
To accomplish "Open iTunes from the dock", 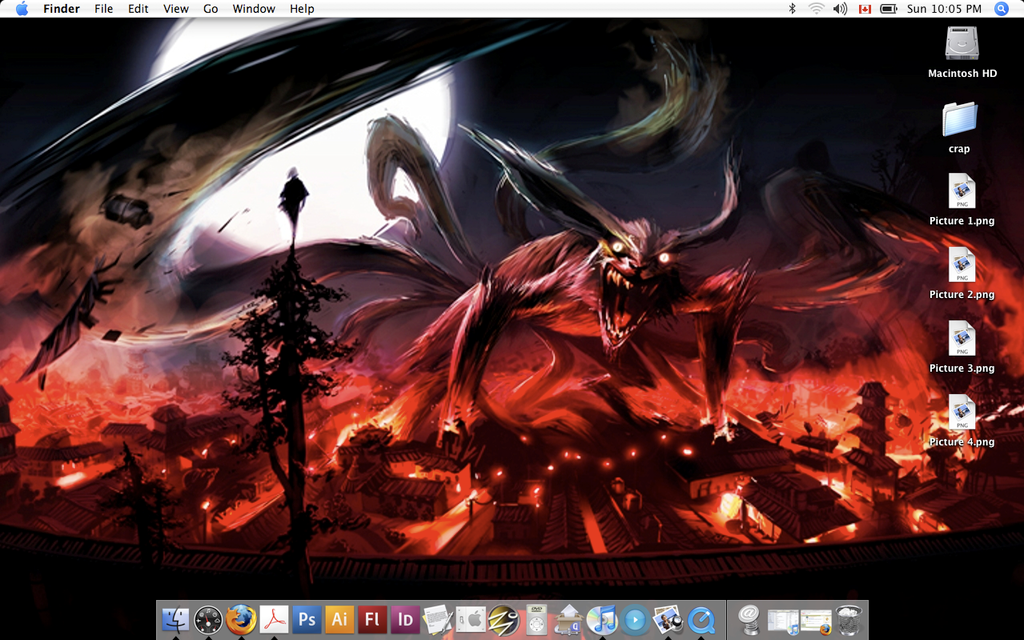I will (601, 620).
